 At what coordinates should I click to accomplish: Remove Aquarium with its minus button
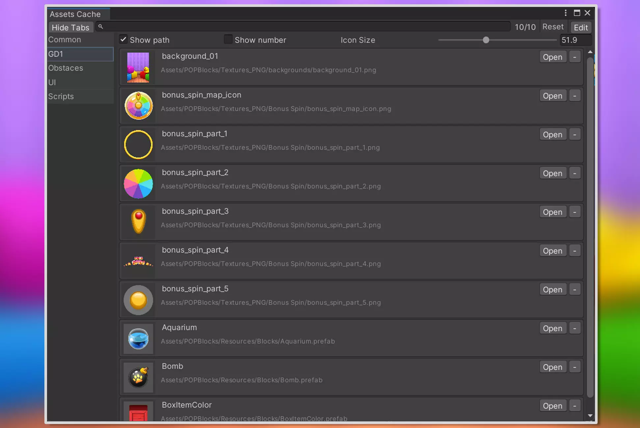(575, 328)
